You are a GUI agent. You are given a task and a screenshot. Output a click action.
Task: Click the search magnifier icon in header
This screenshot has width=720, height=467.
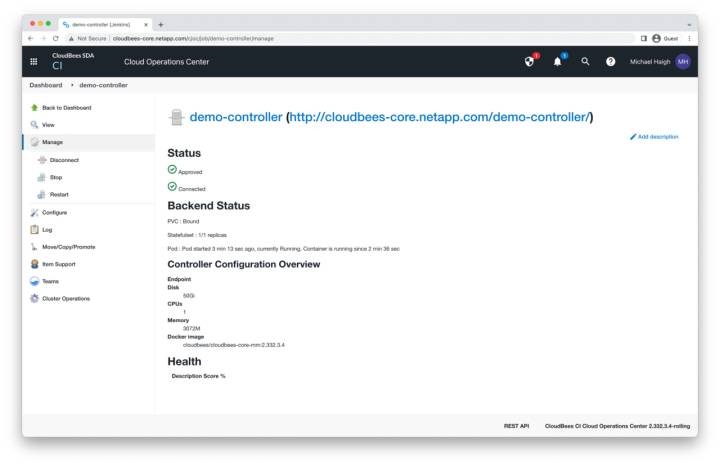coord(585,61)
